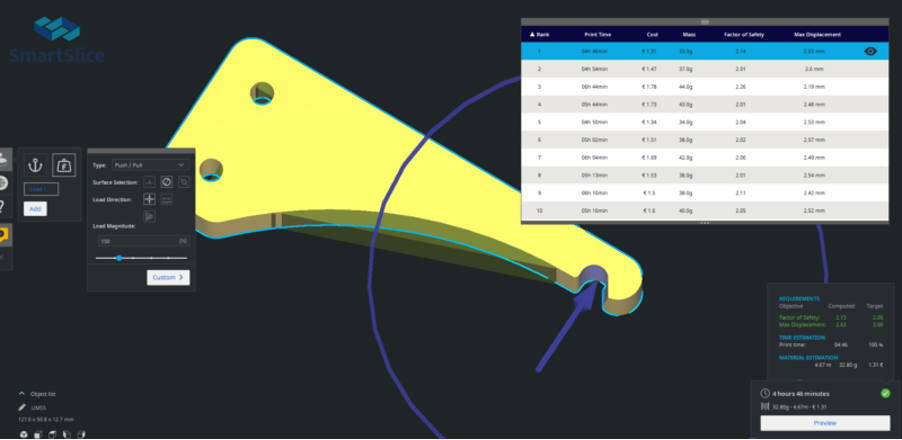Toggle eye visibility on rank 1 result

click(x=869, y=50)
